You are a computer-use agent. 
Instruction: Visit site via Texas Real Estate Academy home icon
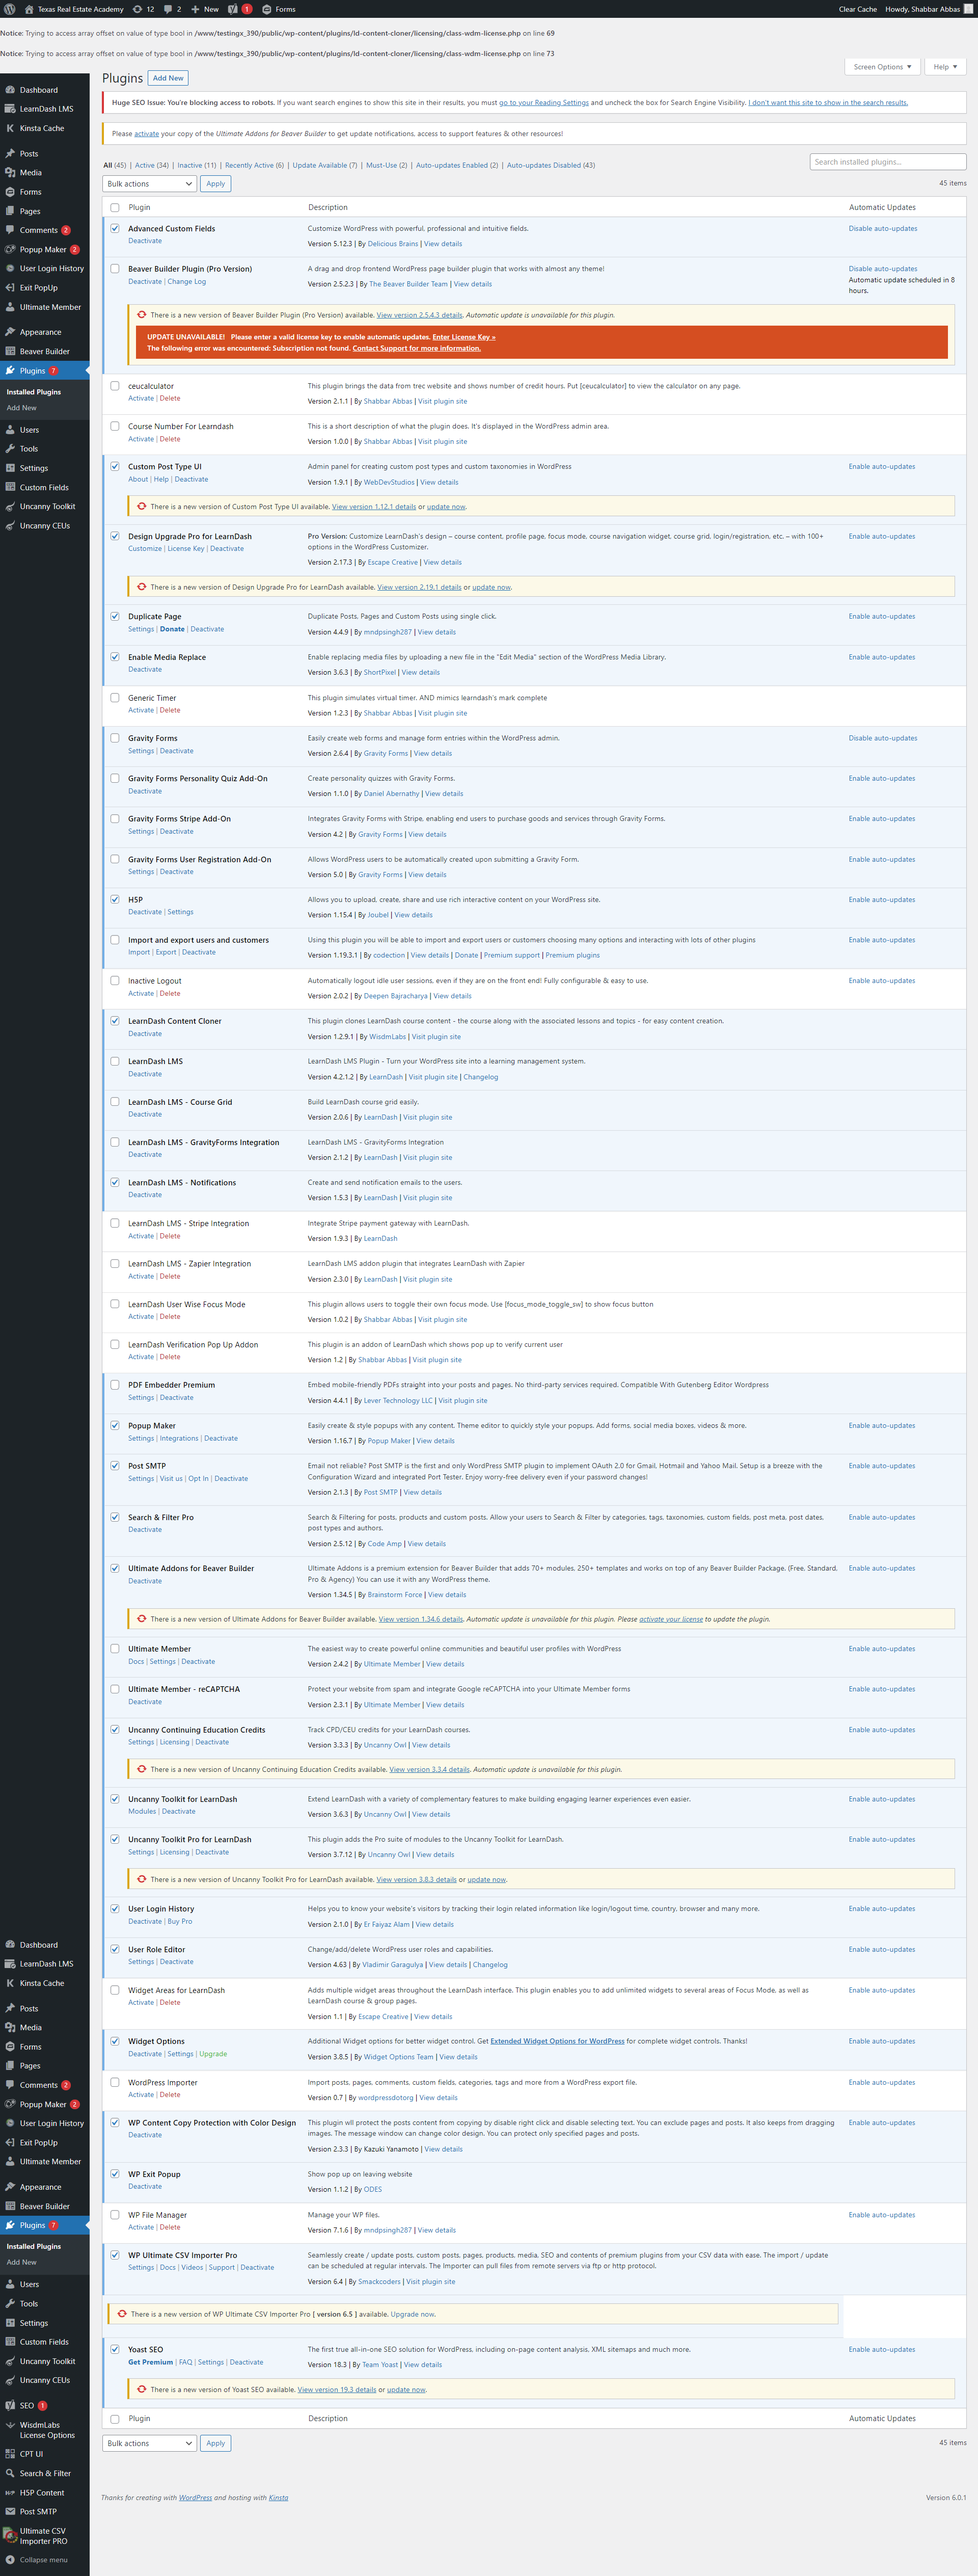click(29, 9)
